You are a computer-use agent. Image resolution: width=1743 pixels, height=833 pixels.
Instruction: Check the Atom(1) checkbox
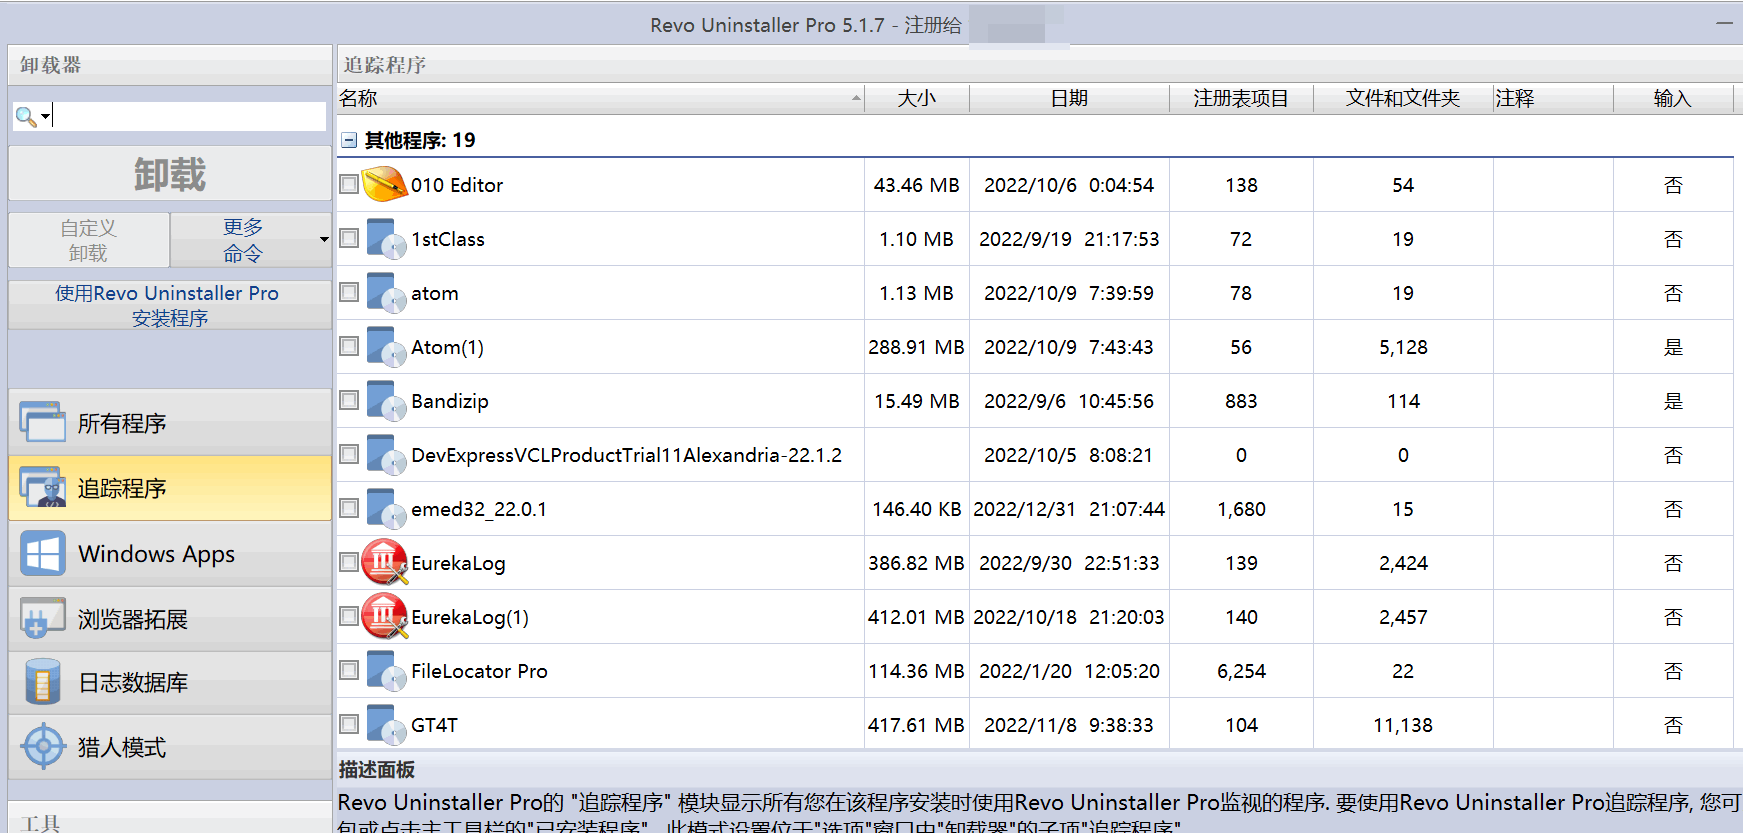(349, 346)
